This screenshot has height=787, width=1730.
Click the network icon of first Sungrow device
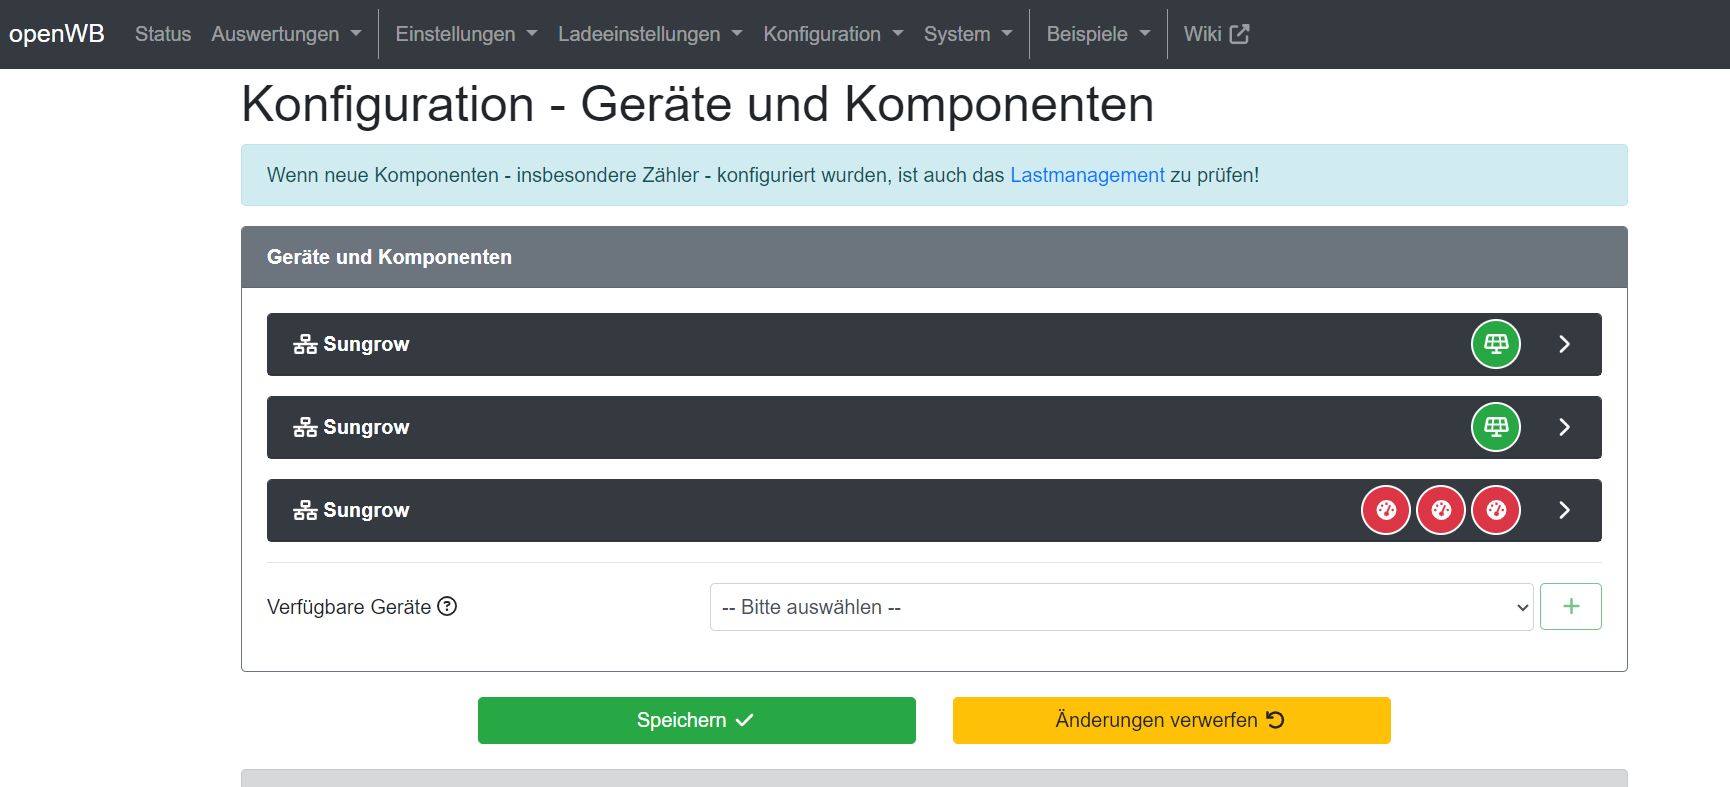pyautogui.click(x=305, y=344)
